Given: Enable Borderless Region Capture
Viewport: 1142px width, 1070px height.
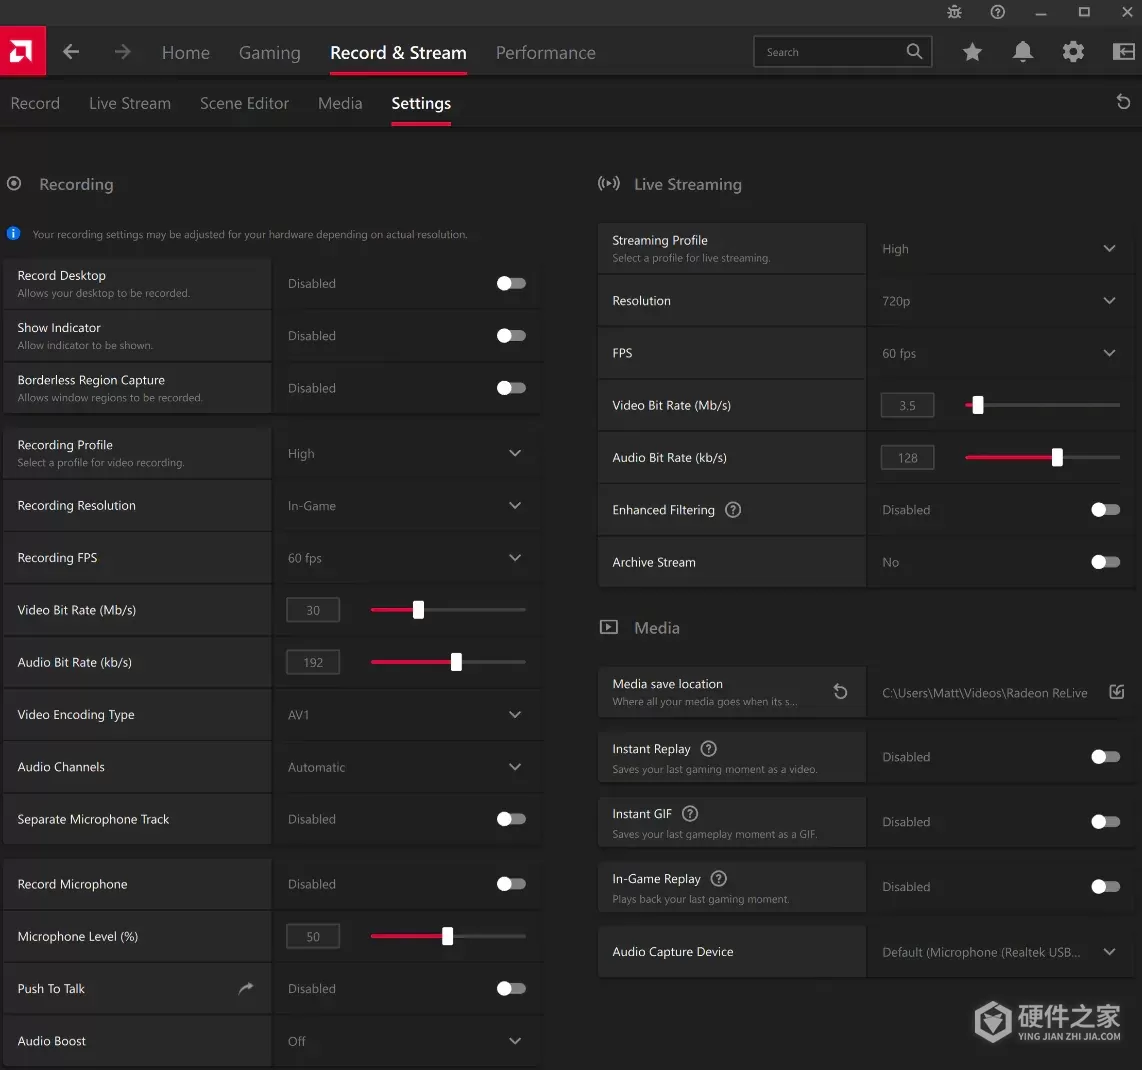Looking at the screenshot, I should coord(511,388).
